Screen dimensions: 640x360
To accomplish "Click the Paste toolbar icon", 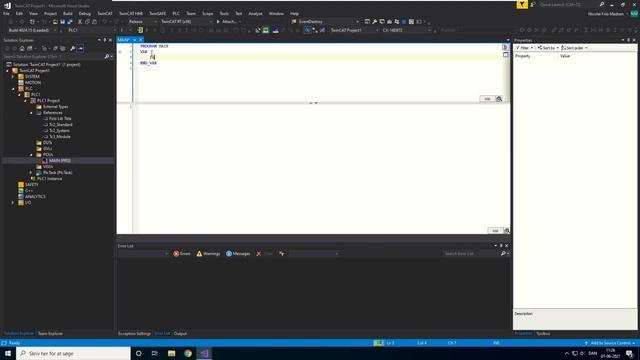I will click(94, 22).
